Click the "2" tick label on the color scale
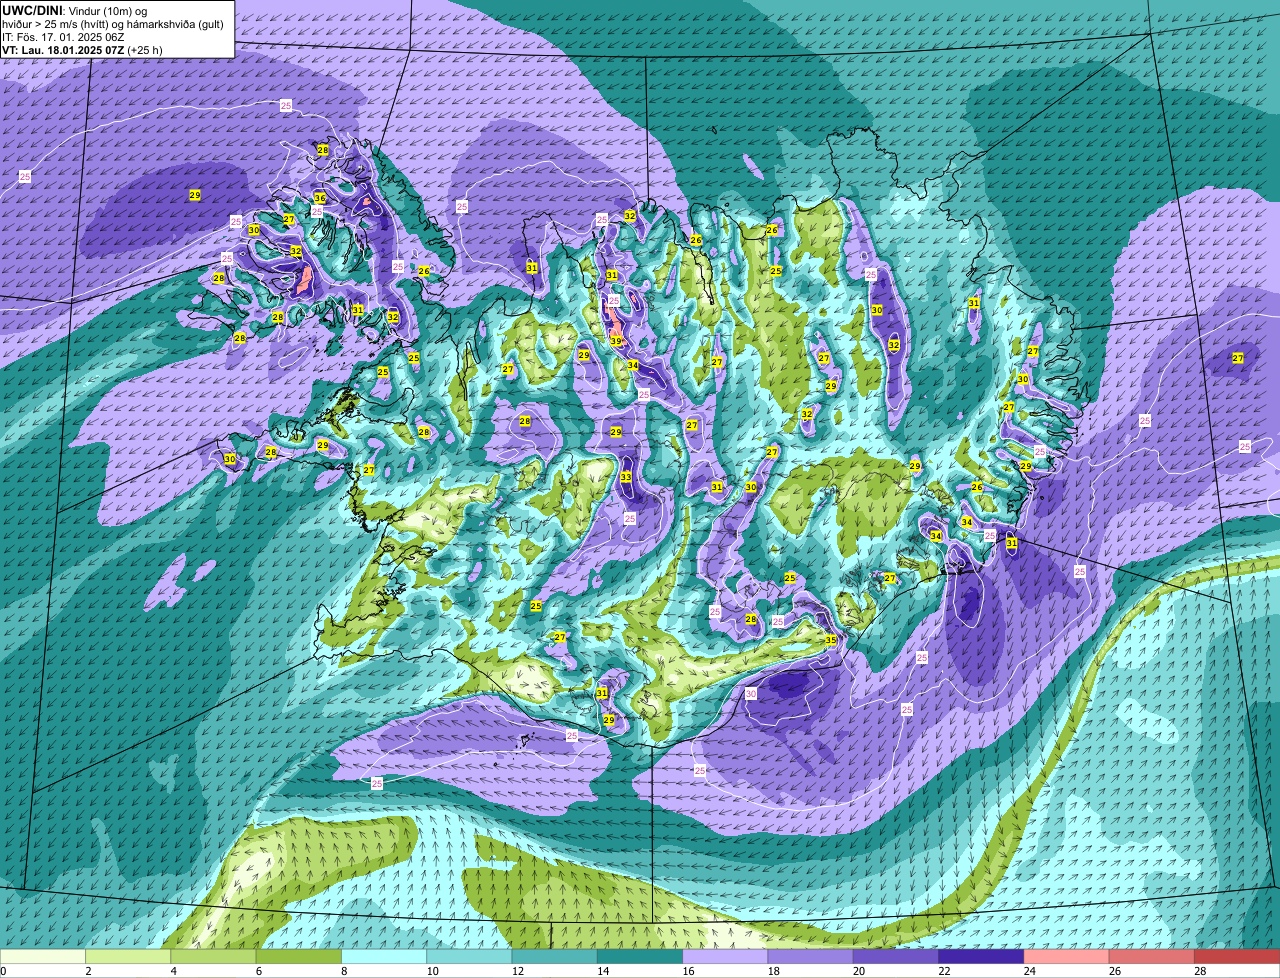Viewport: 1280px width, 978px height. (x=87, y=970)
